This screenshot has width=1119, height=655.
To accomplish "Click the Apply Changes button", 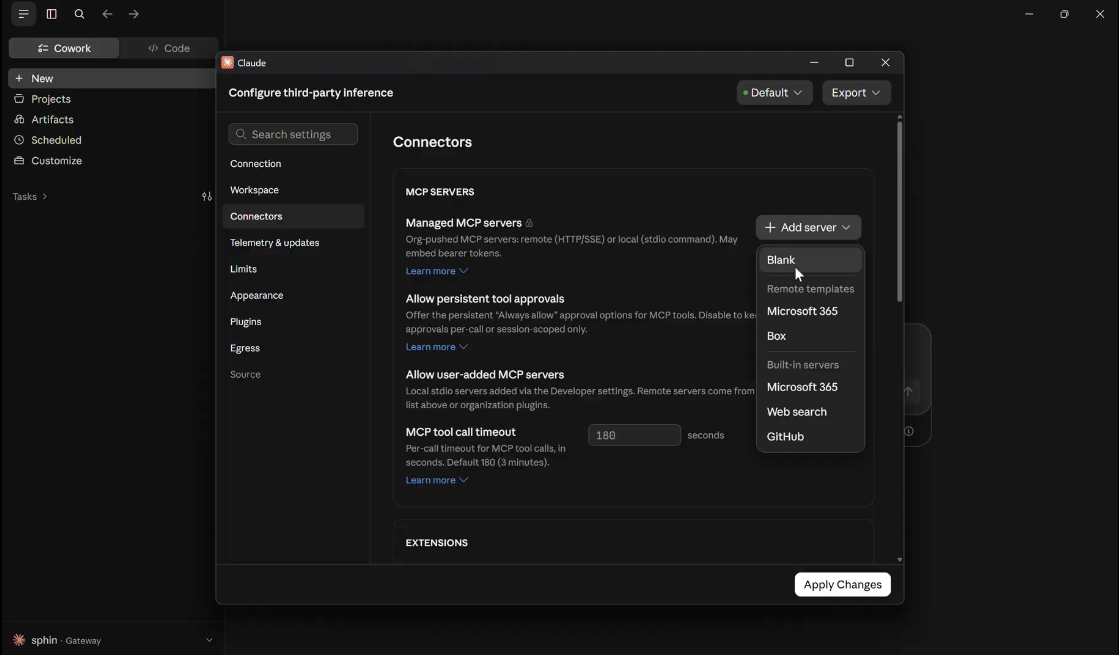I will coord(842,584).
